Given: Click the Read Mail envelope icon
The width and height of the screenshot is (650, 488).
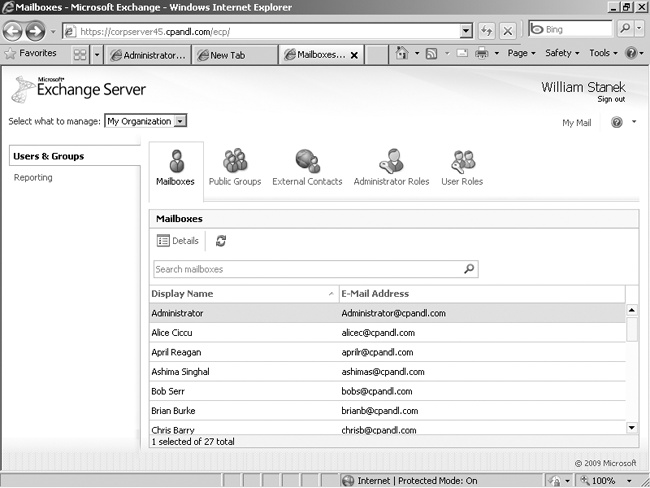Looking at the screenshot, I should [x=462, y=53].
